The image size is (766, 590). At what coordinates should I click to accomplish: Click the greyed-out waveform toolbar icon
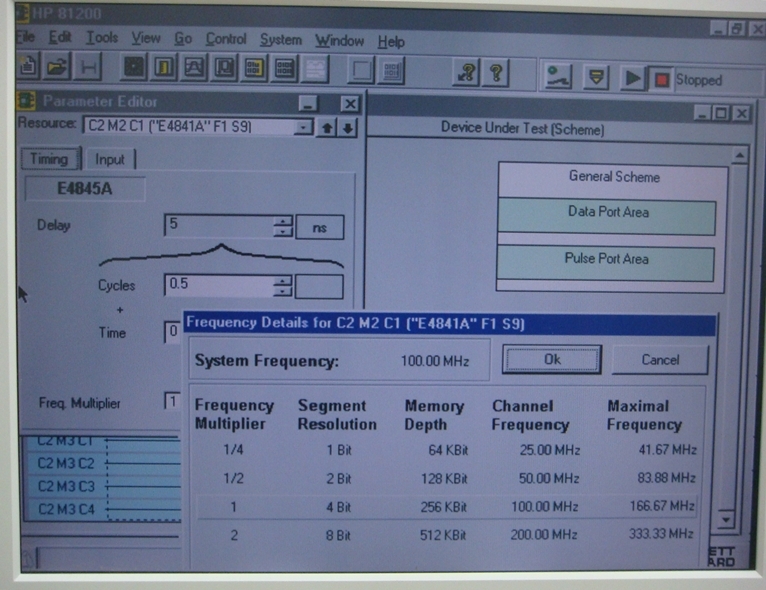pos(315,69)
